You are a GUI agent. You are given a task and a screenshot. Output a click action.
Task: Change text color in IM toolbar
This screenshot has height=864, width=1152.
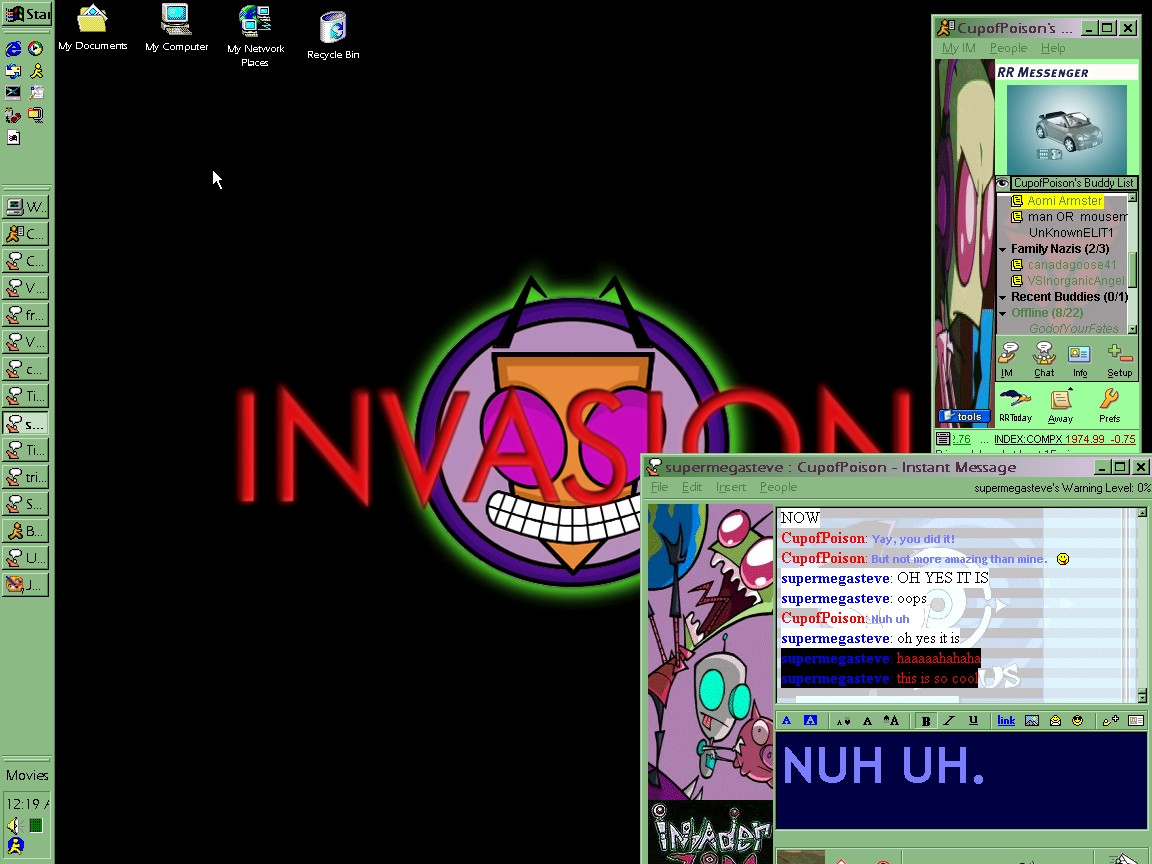click(787, 721)
